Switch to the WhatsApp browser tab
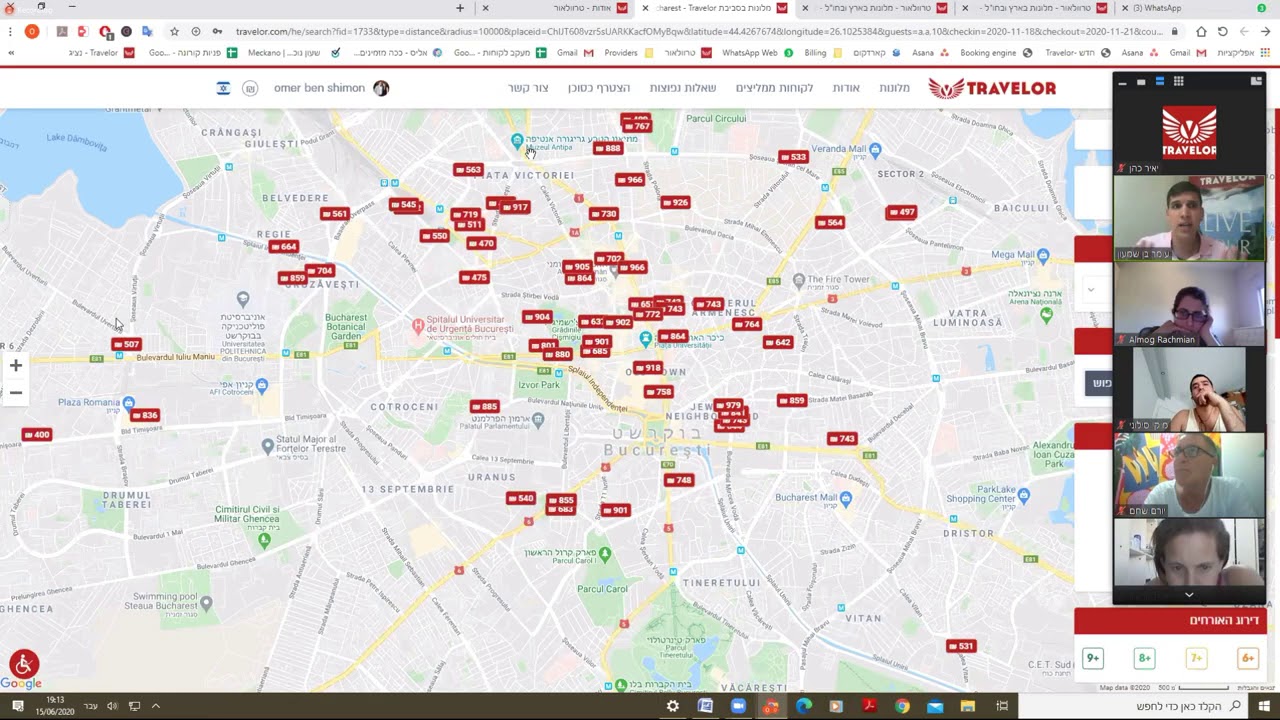Viewport: 1280px width, 720px height. [1195, 8]
